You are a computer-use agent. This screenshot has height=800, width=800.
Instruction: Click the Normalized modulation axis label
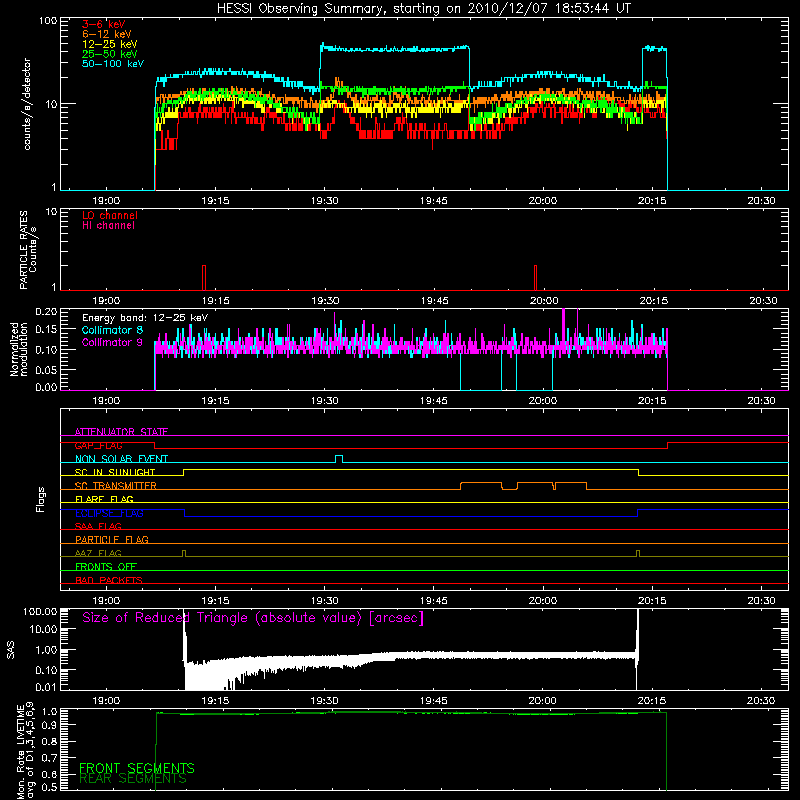click(18, 349)
